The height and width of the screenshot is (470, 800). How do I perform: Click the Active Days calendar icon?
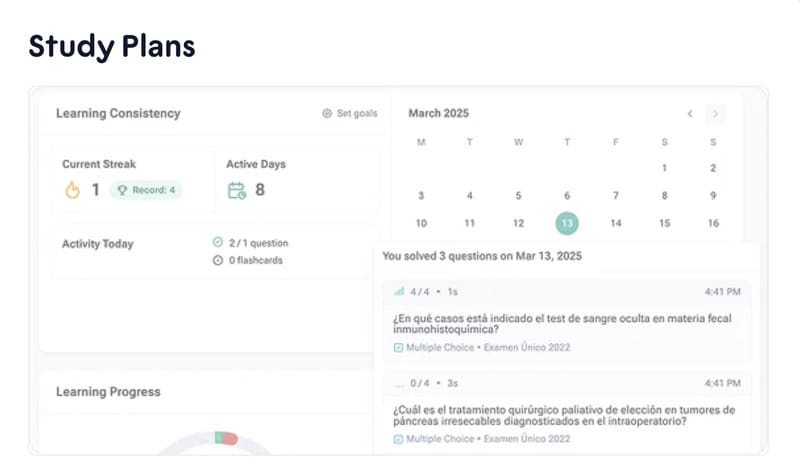pyautogui.click(x=236, y=190)
